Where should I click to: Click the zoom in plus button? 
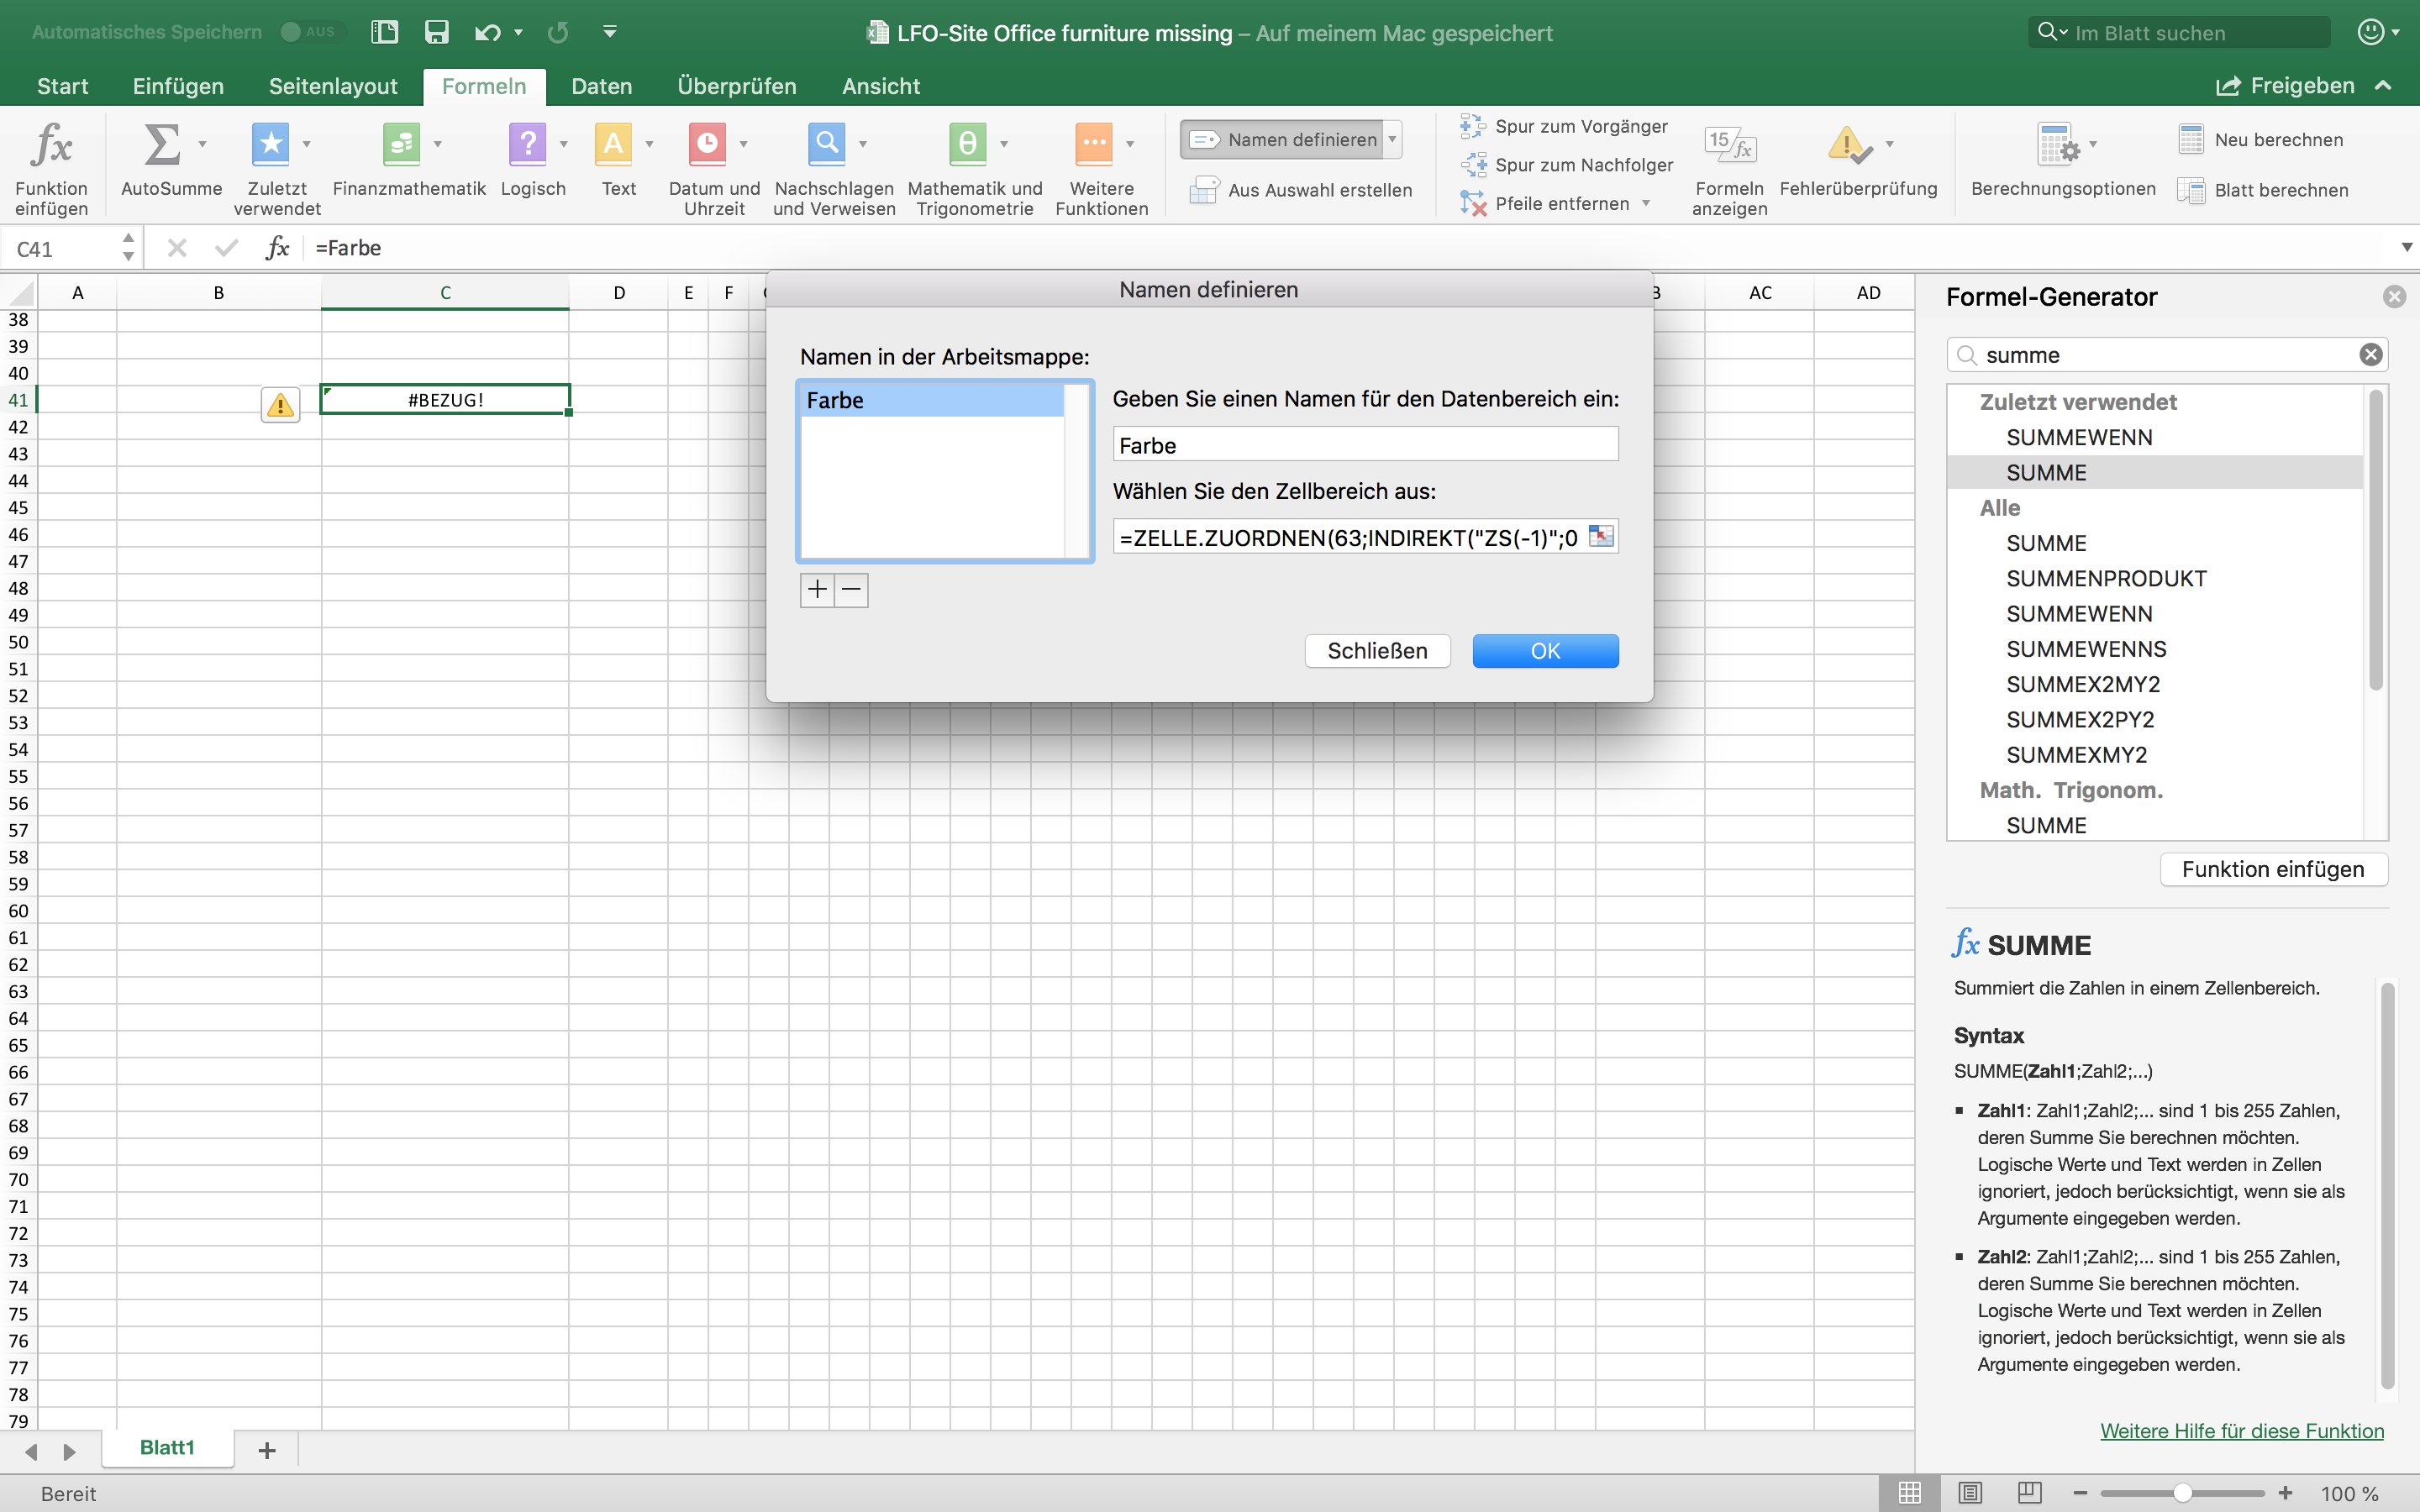pos(2285,1493)
